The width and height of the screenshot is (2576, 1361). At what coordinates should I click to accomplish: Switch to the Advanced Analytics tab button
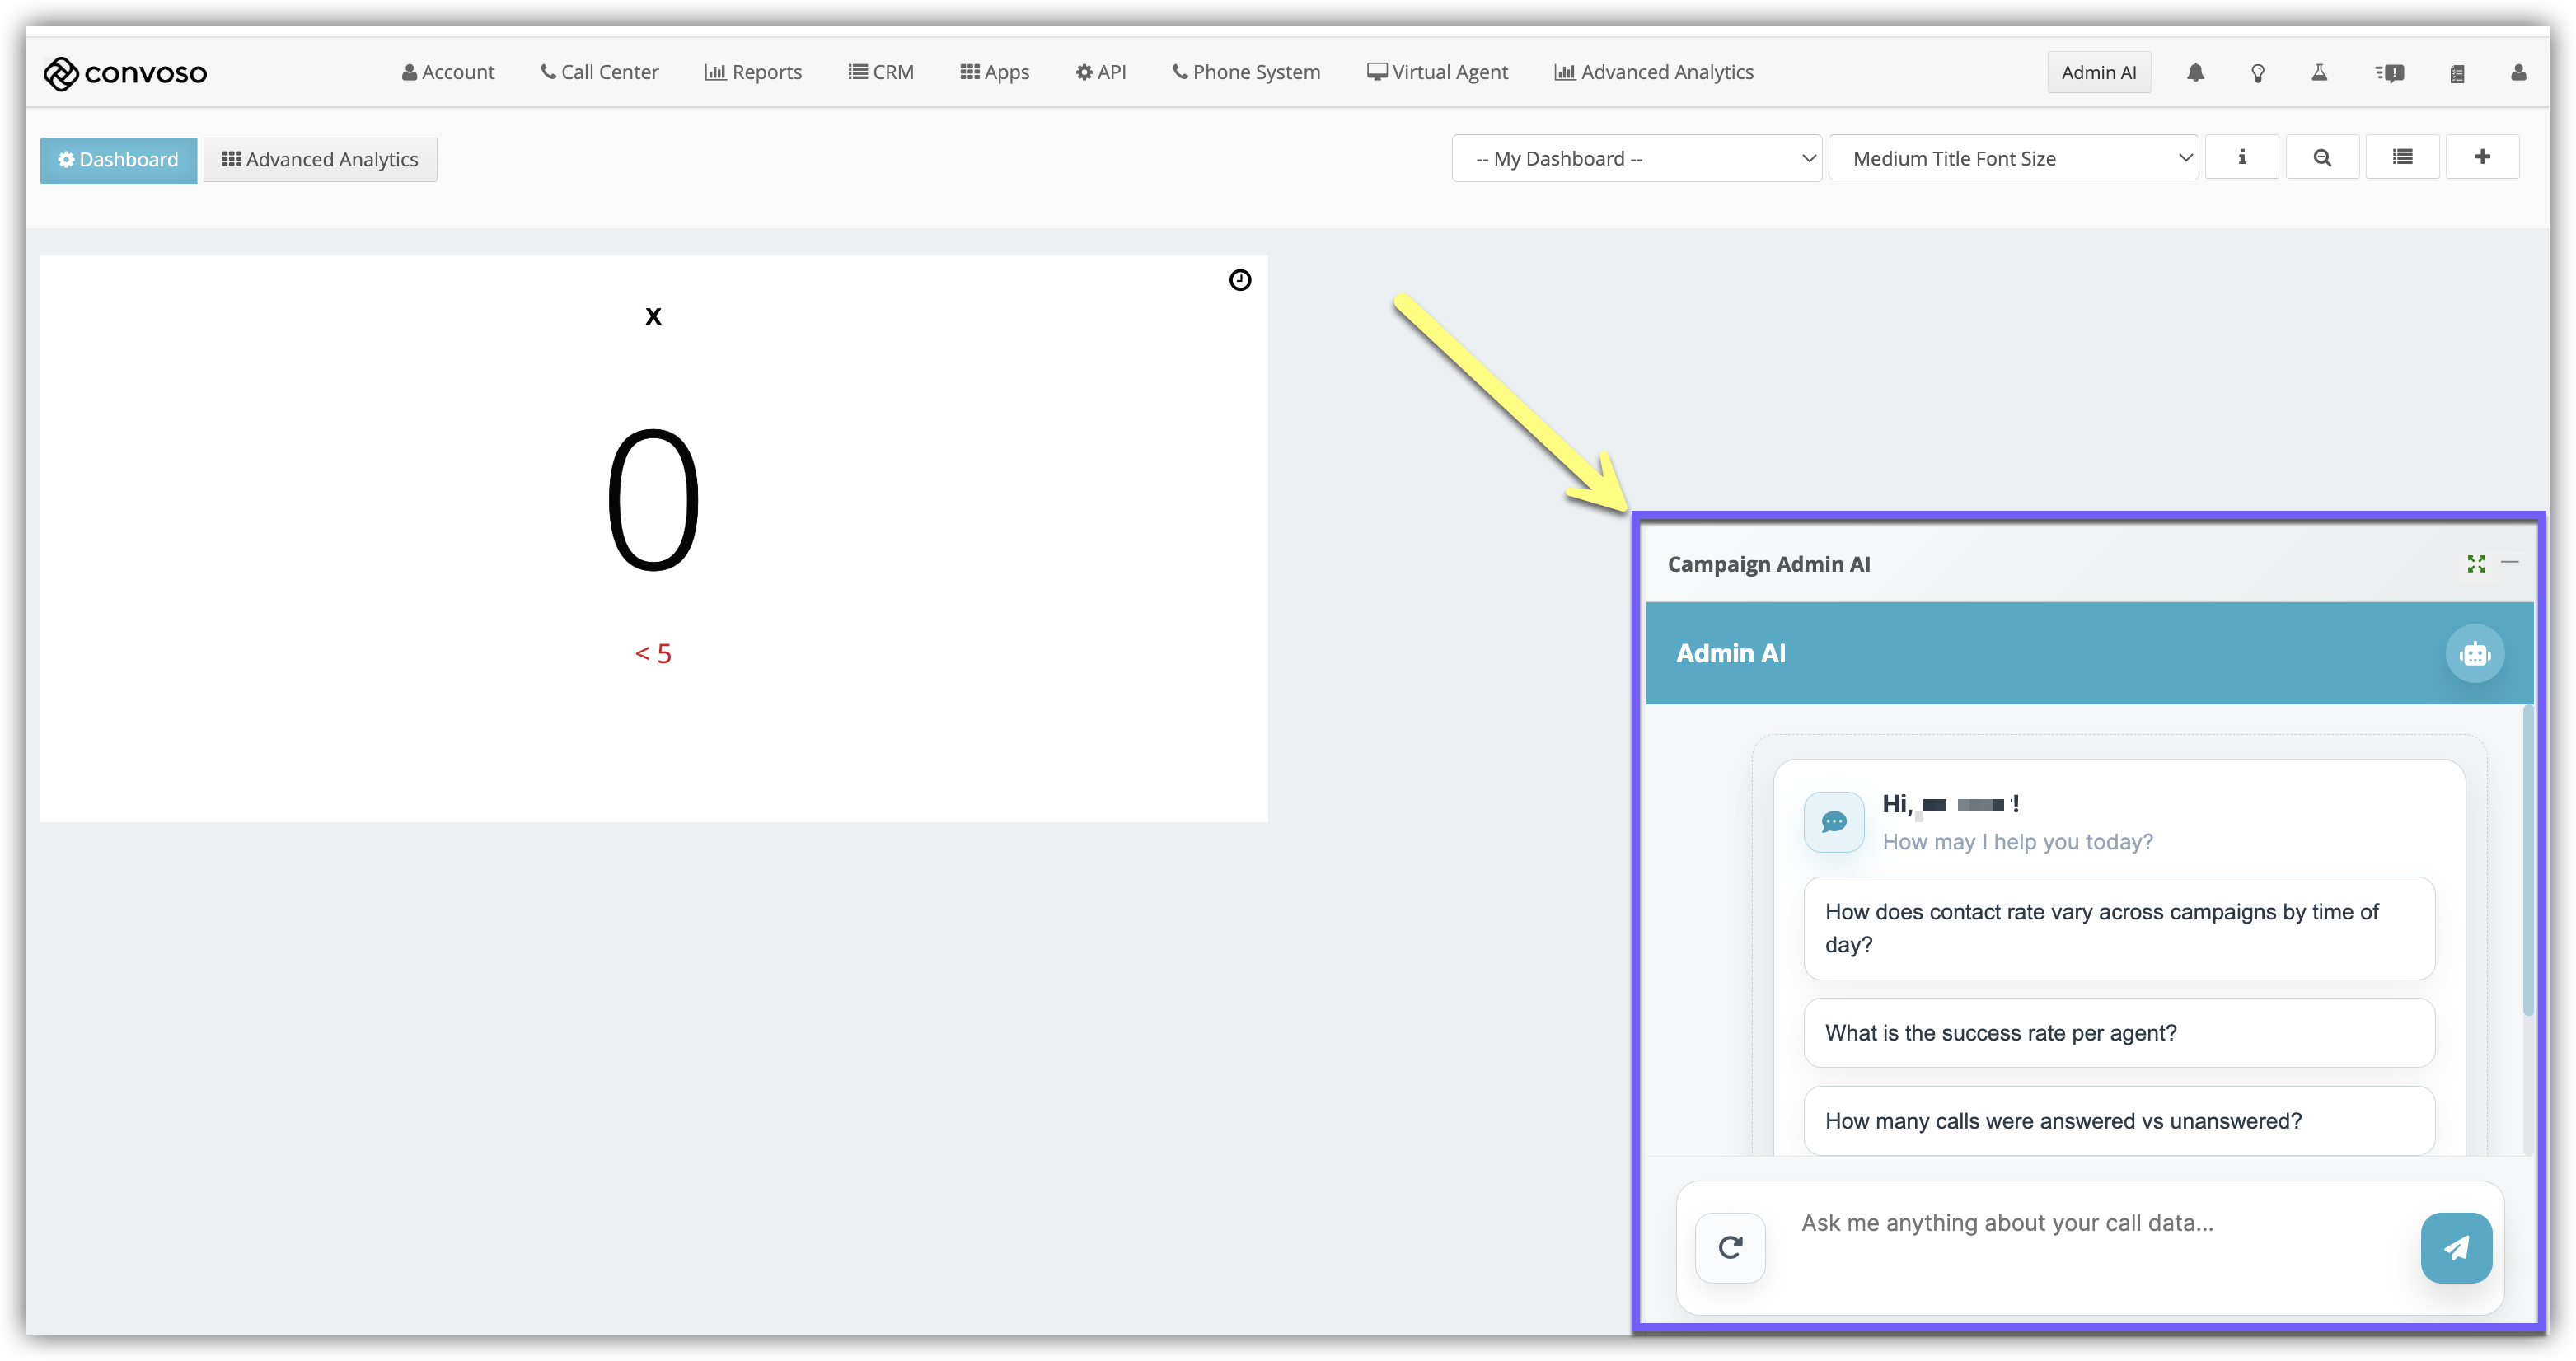pos(320,160)
